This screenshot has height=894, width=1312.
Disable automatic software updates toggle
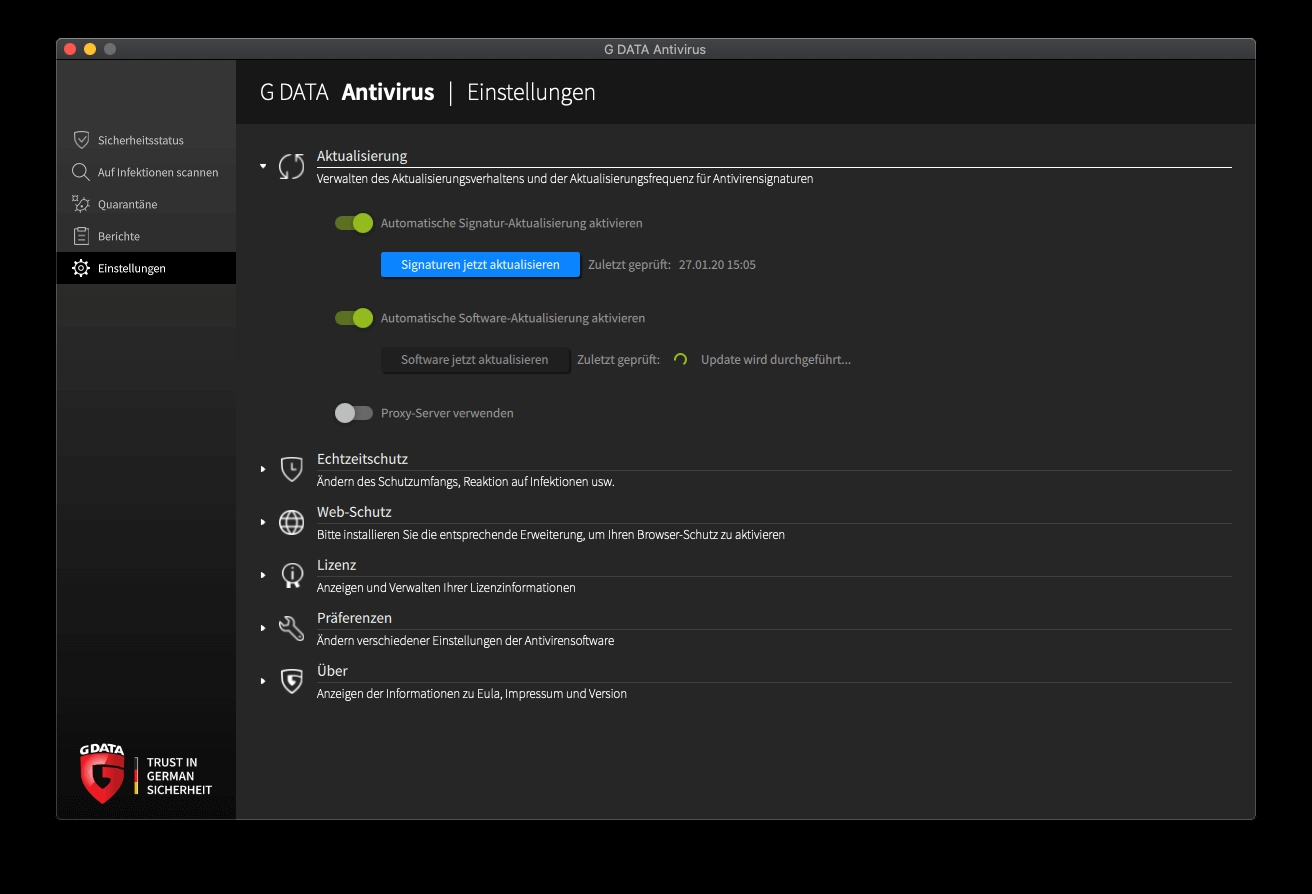[354, 318]
